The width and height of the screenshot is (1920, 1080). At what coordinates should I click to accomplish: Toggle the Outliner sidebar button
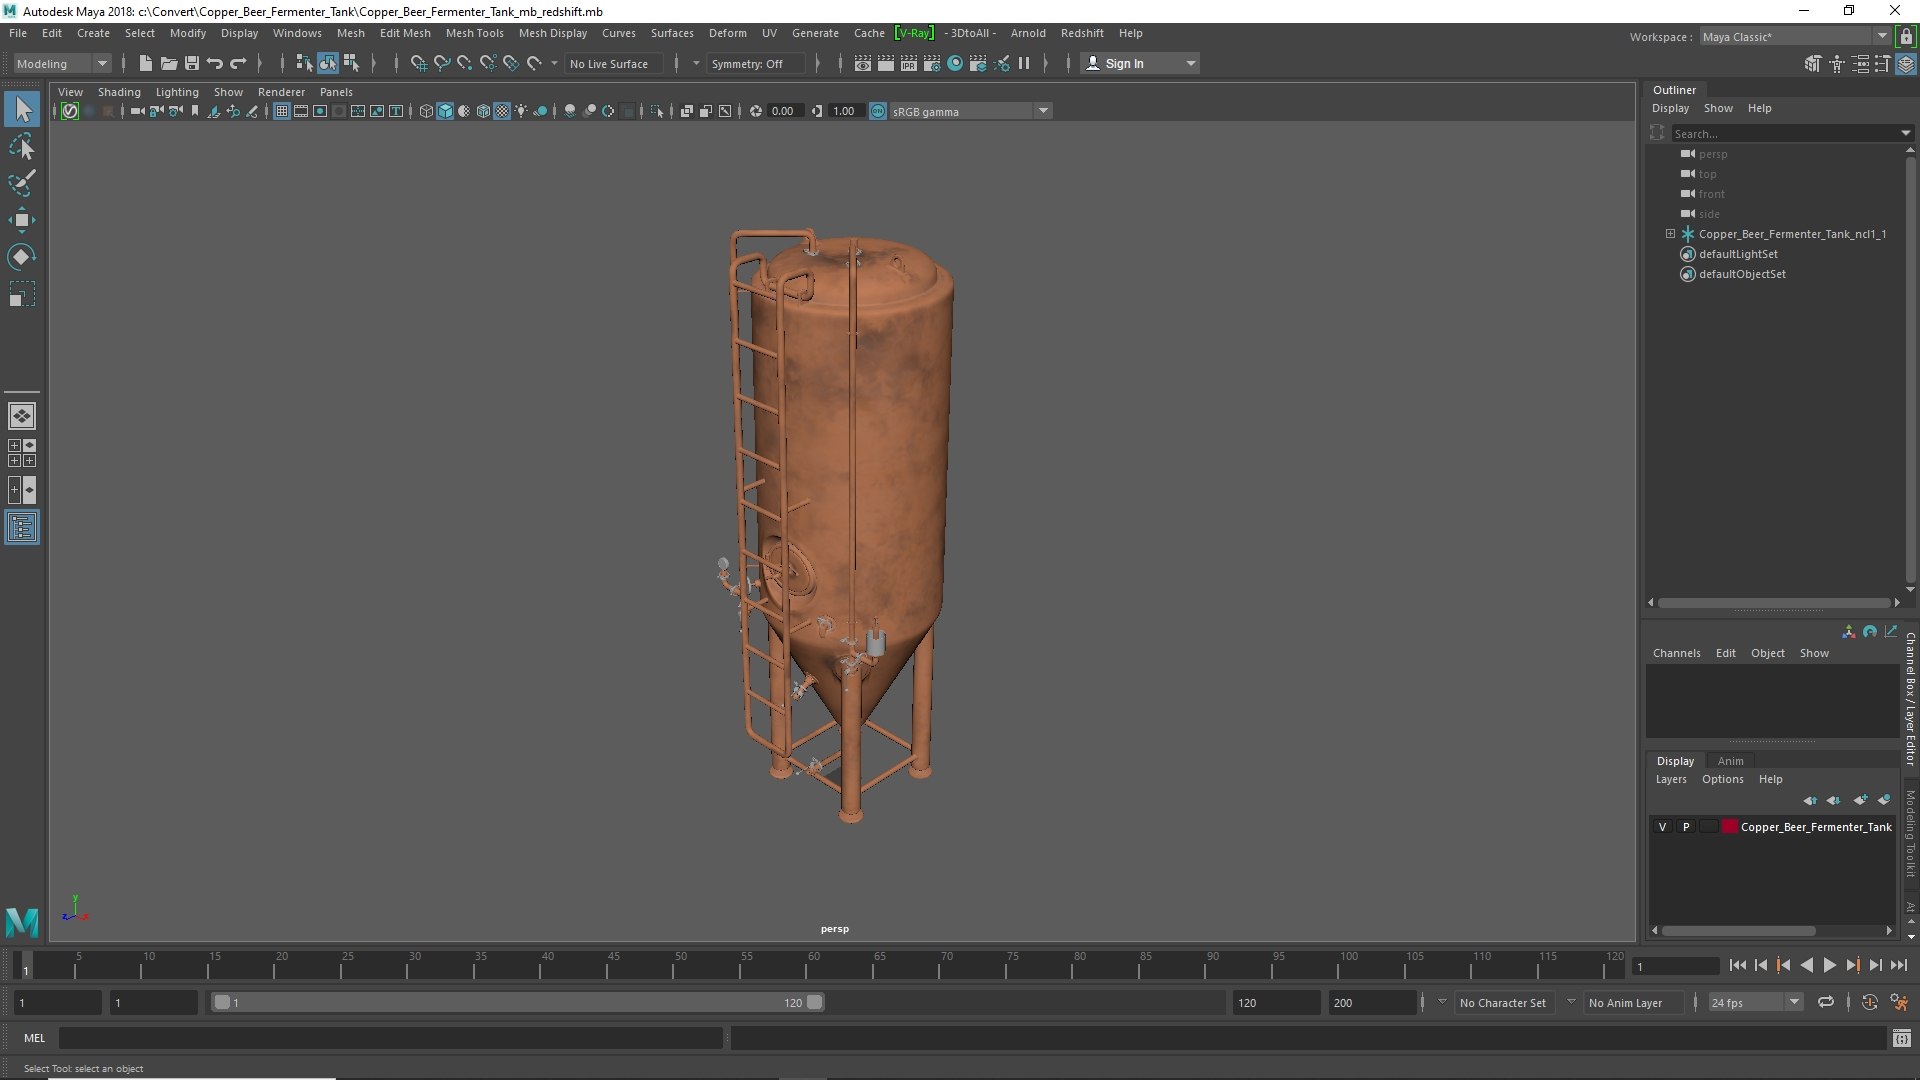pos(22,527)
